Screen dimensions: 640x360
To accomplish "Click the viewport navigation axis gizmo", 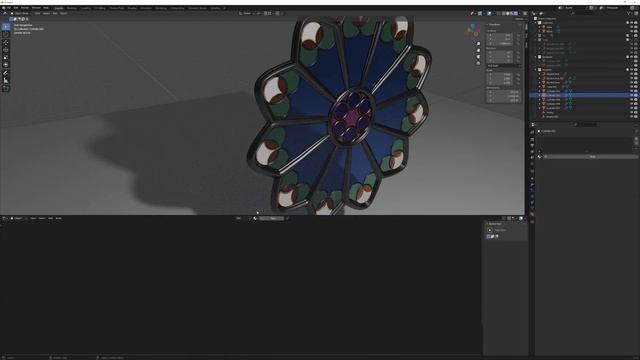I will click(473, 30).
